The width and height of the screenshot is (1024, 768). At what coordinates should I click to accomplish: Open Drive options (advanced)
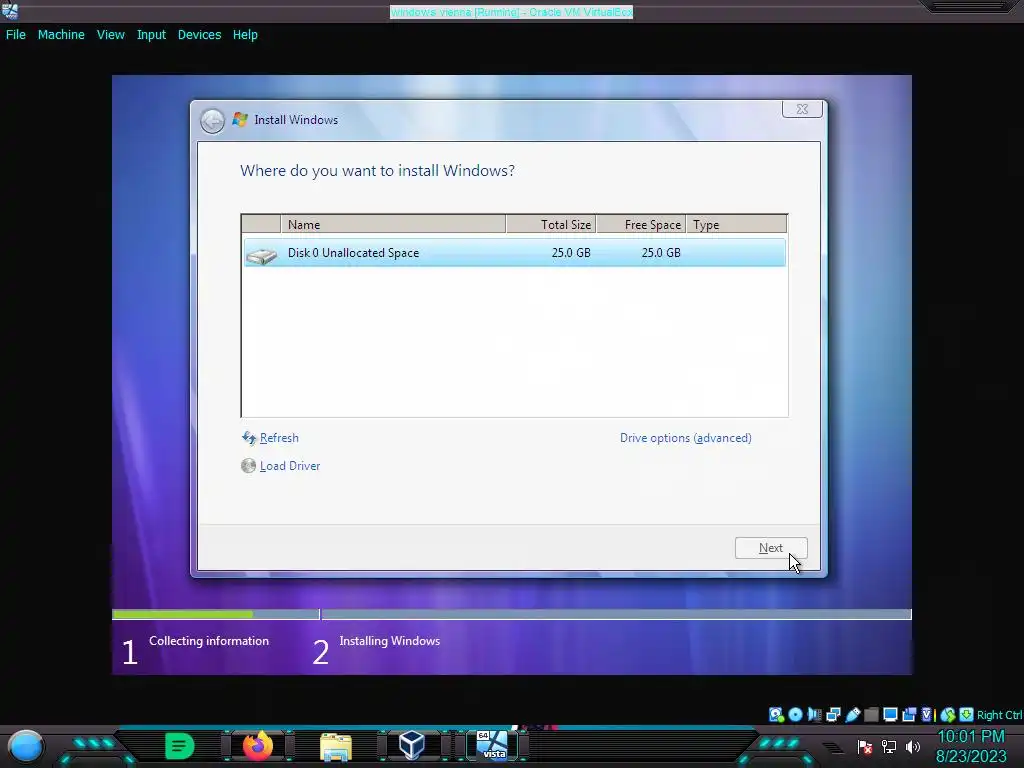(686, 438)
